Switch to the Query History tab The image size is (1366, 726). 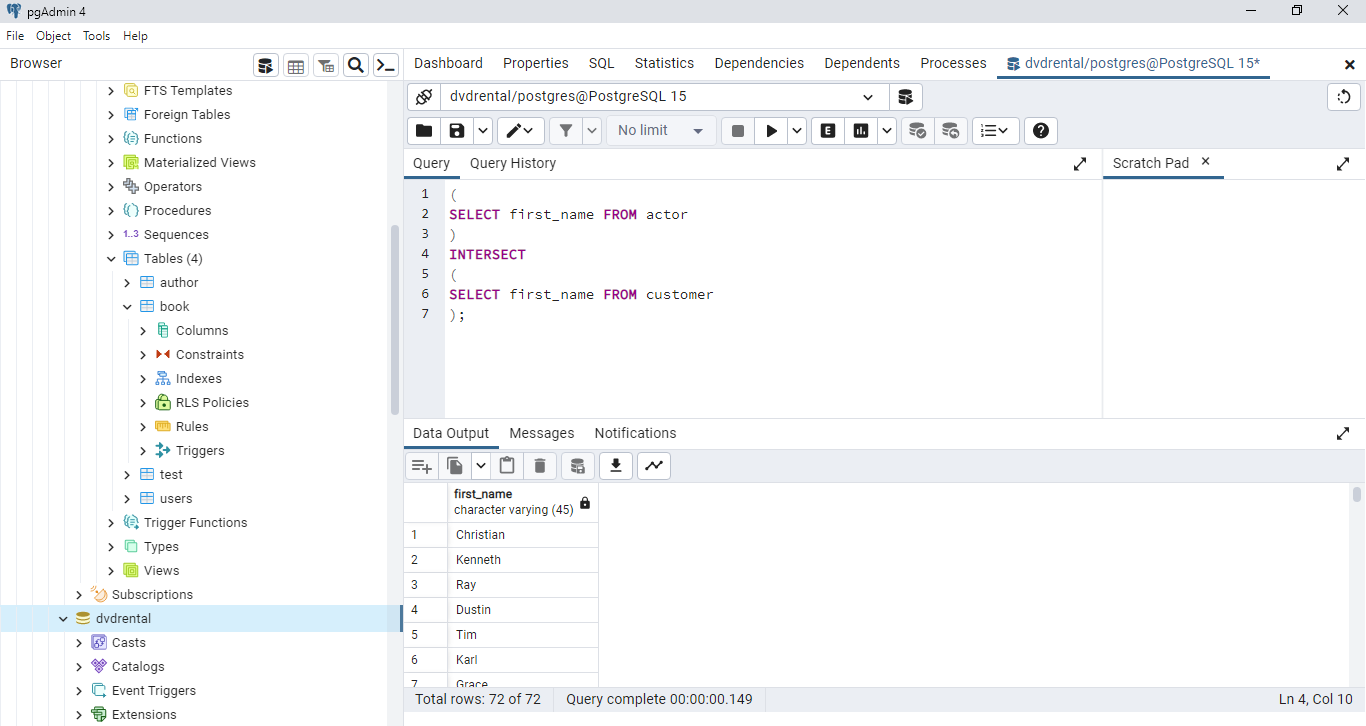513,163
